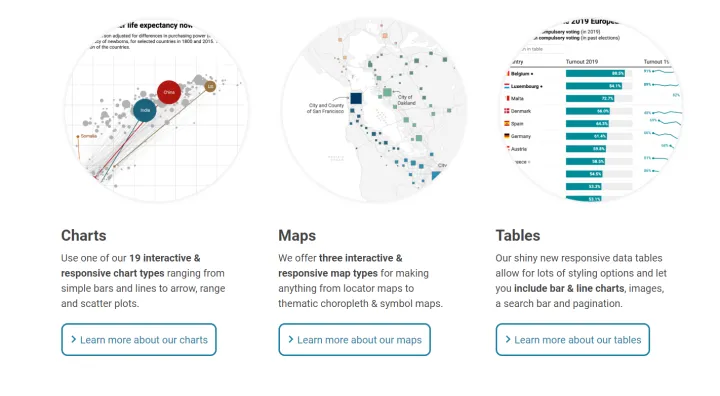720x396 pixels.
Task: Click the Charts heading
Action: tap(84, 236)
